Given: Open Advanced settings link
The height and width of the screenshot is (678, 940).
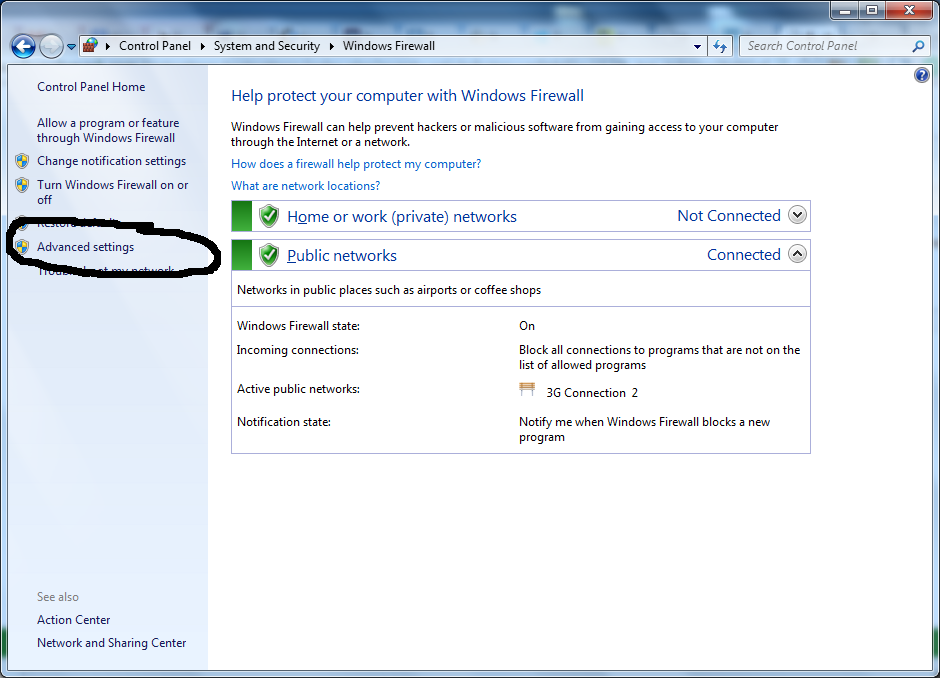Looking at the screenshot, I should [x=86, y=247].
